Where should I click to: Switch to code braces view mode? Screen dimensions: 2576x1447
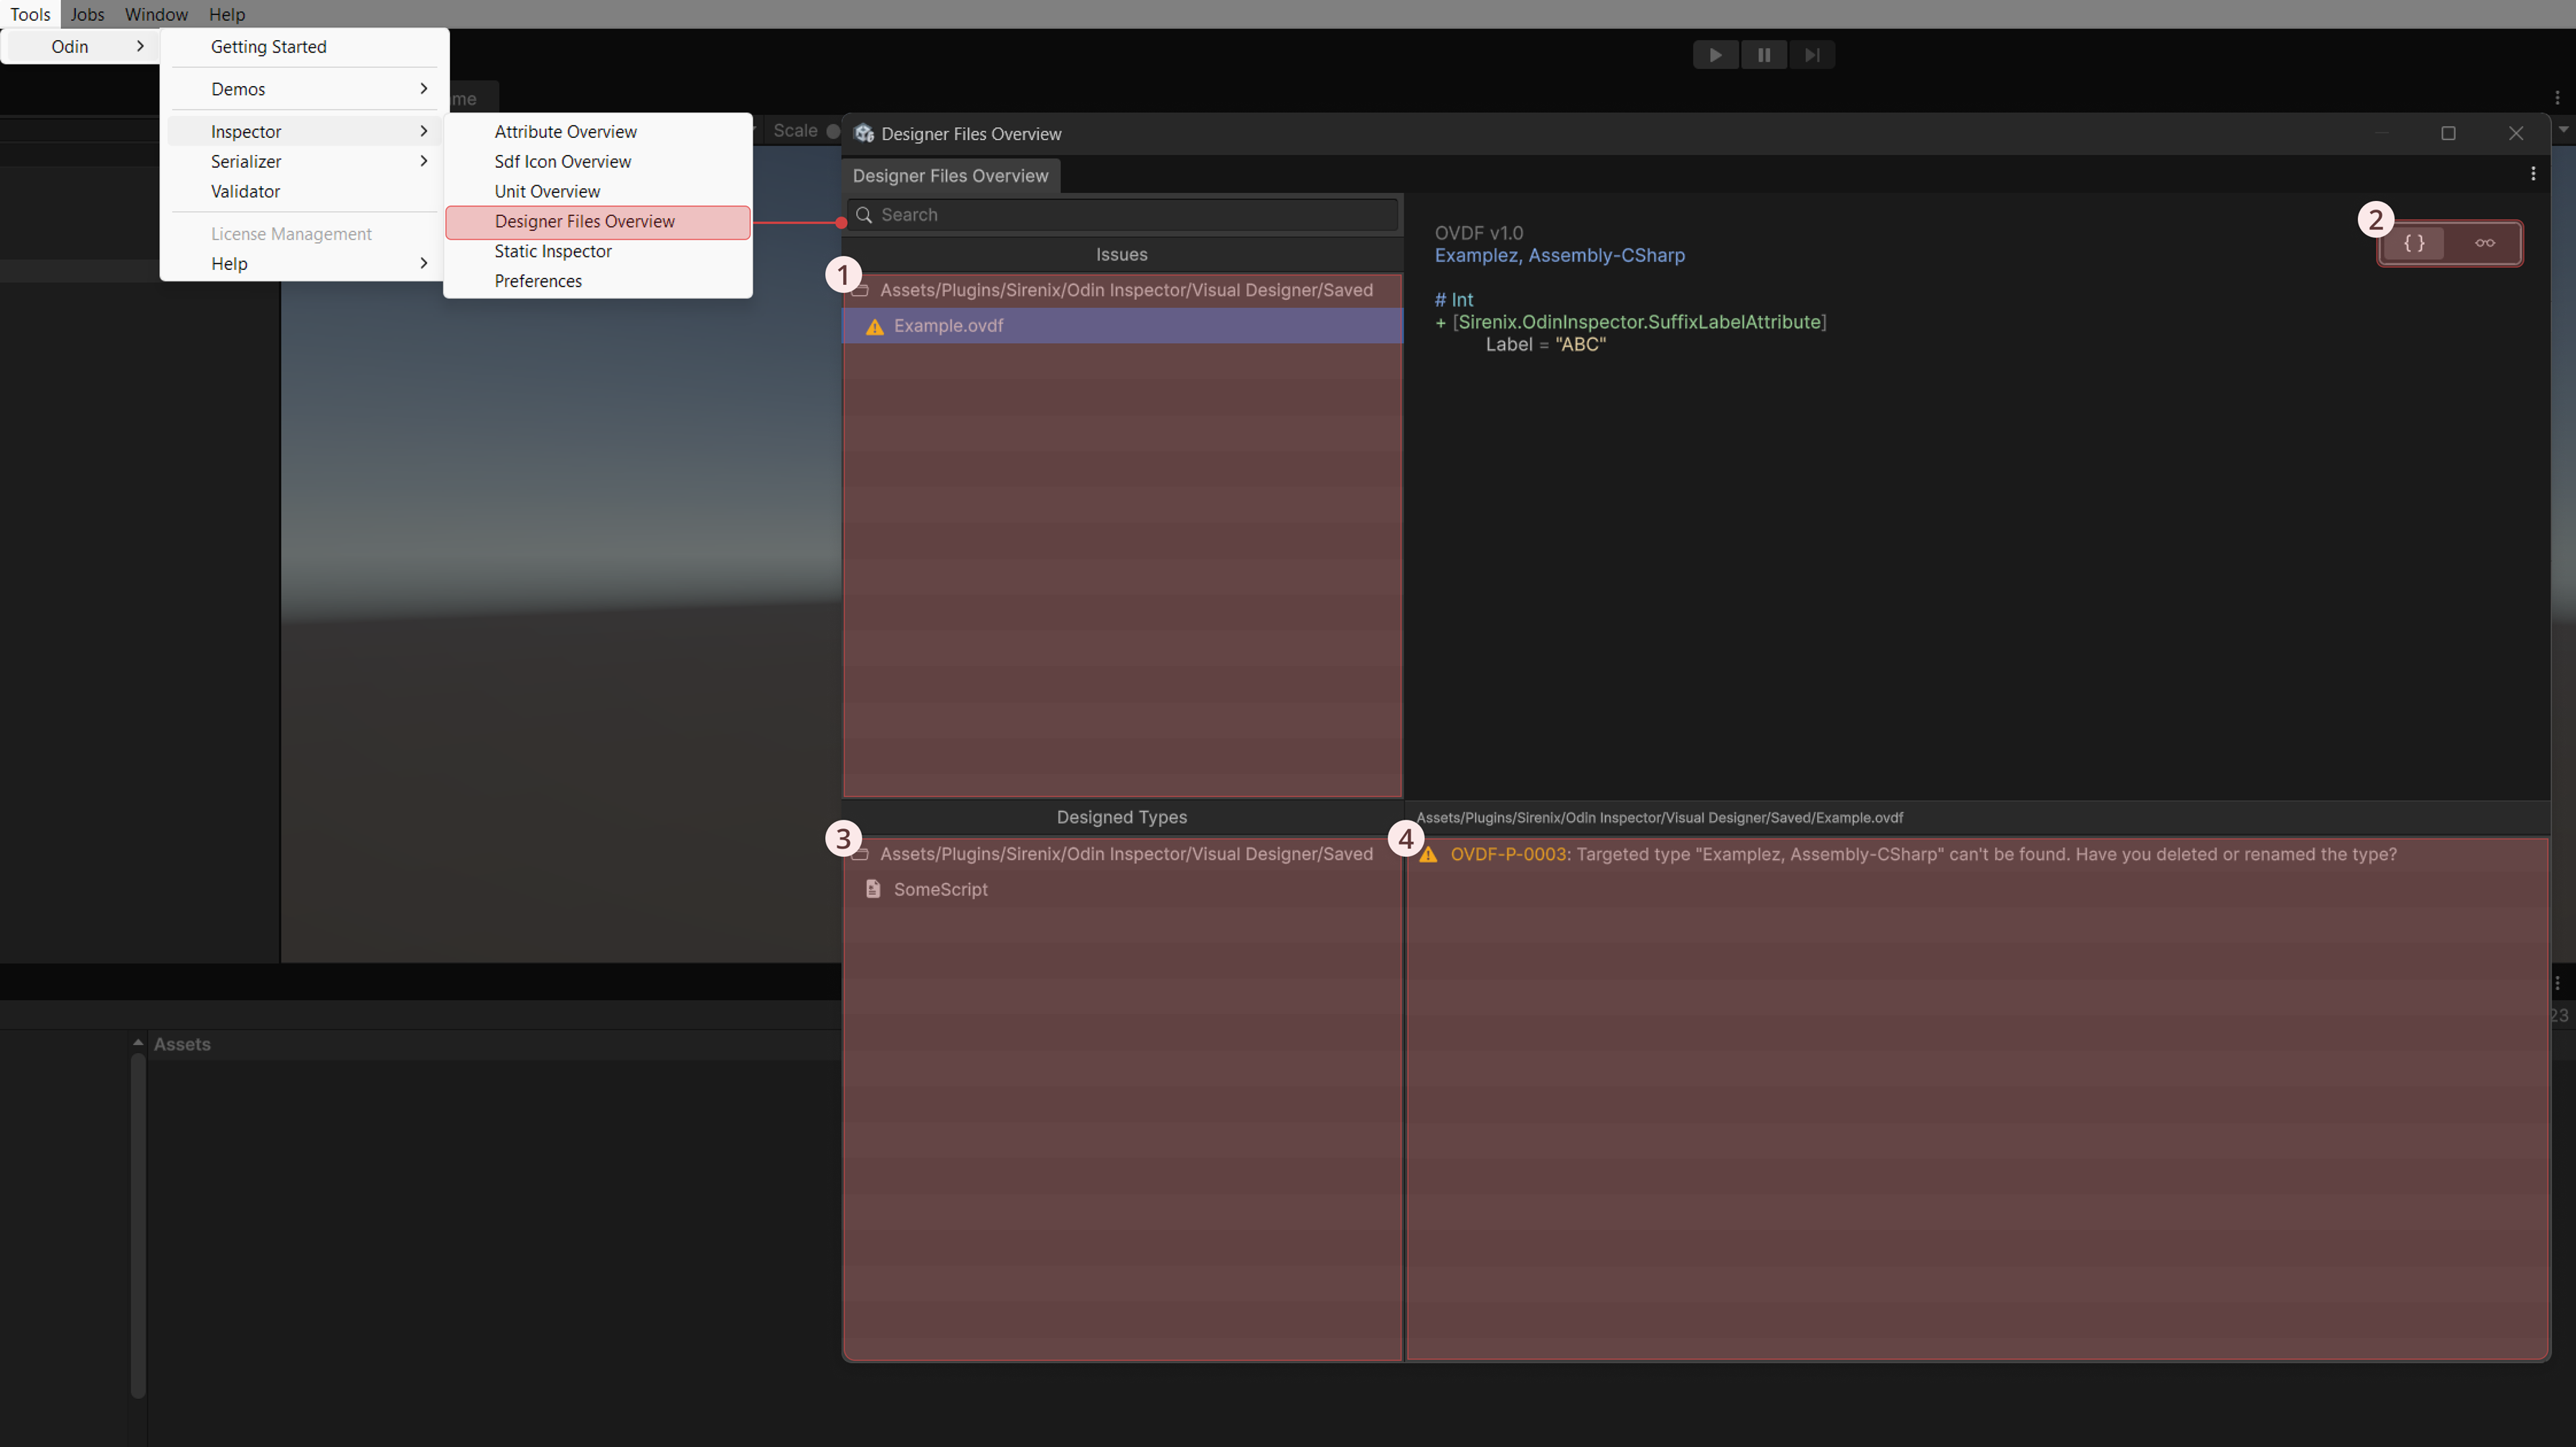(2414, 243)
